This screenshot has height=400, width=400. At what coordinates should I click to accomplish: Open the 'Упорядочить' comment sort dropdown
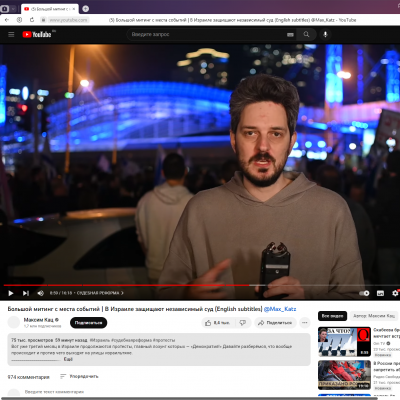79,376
